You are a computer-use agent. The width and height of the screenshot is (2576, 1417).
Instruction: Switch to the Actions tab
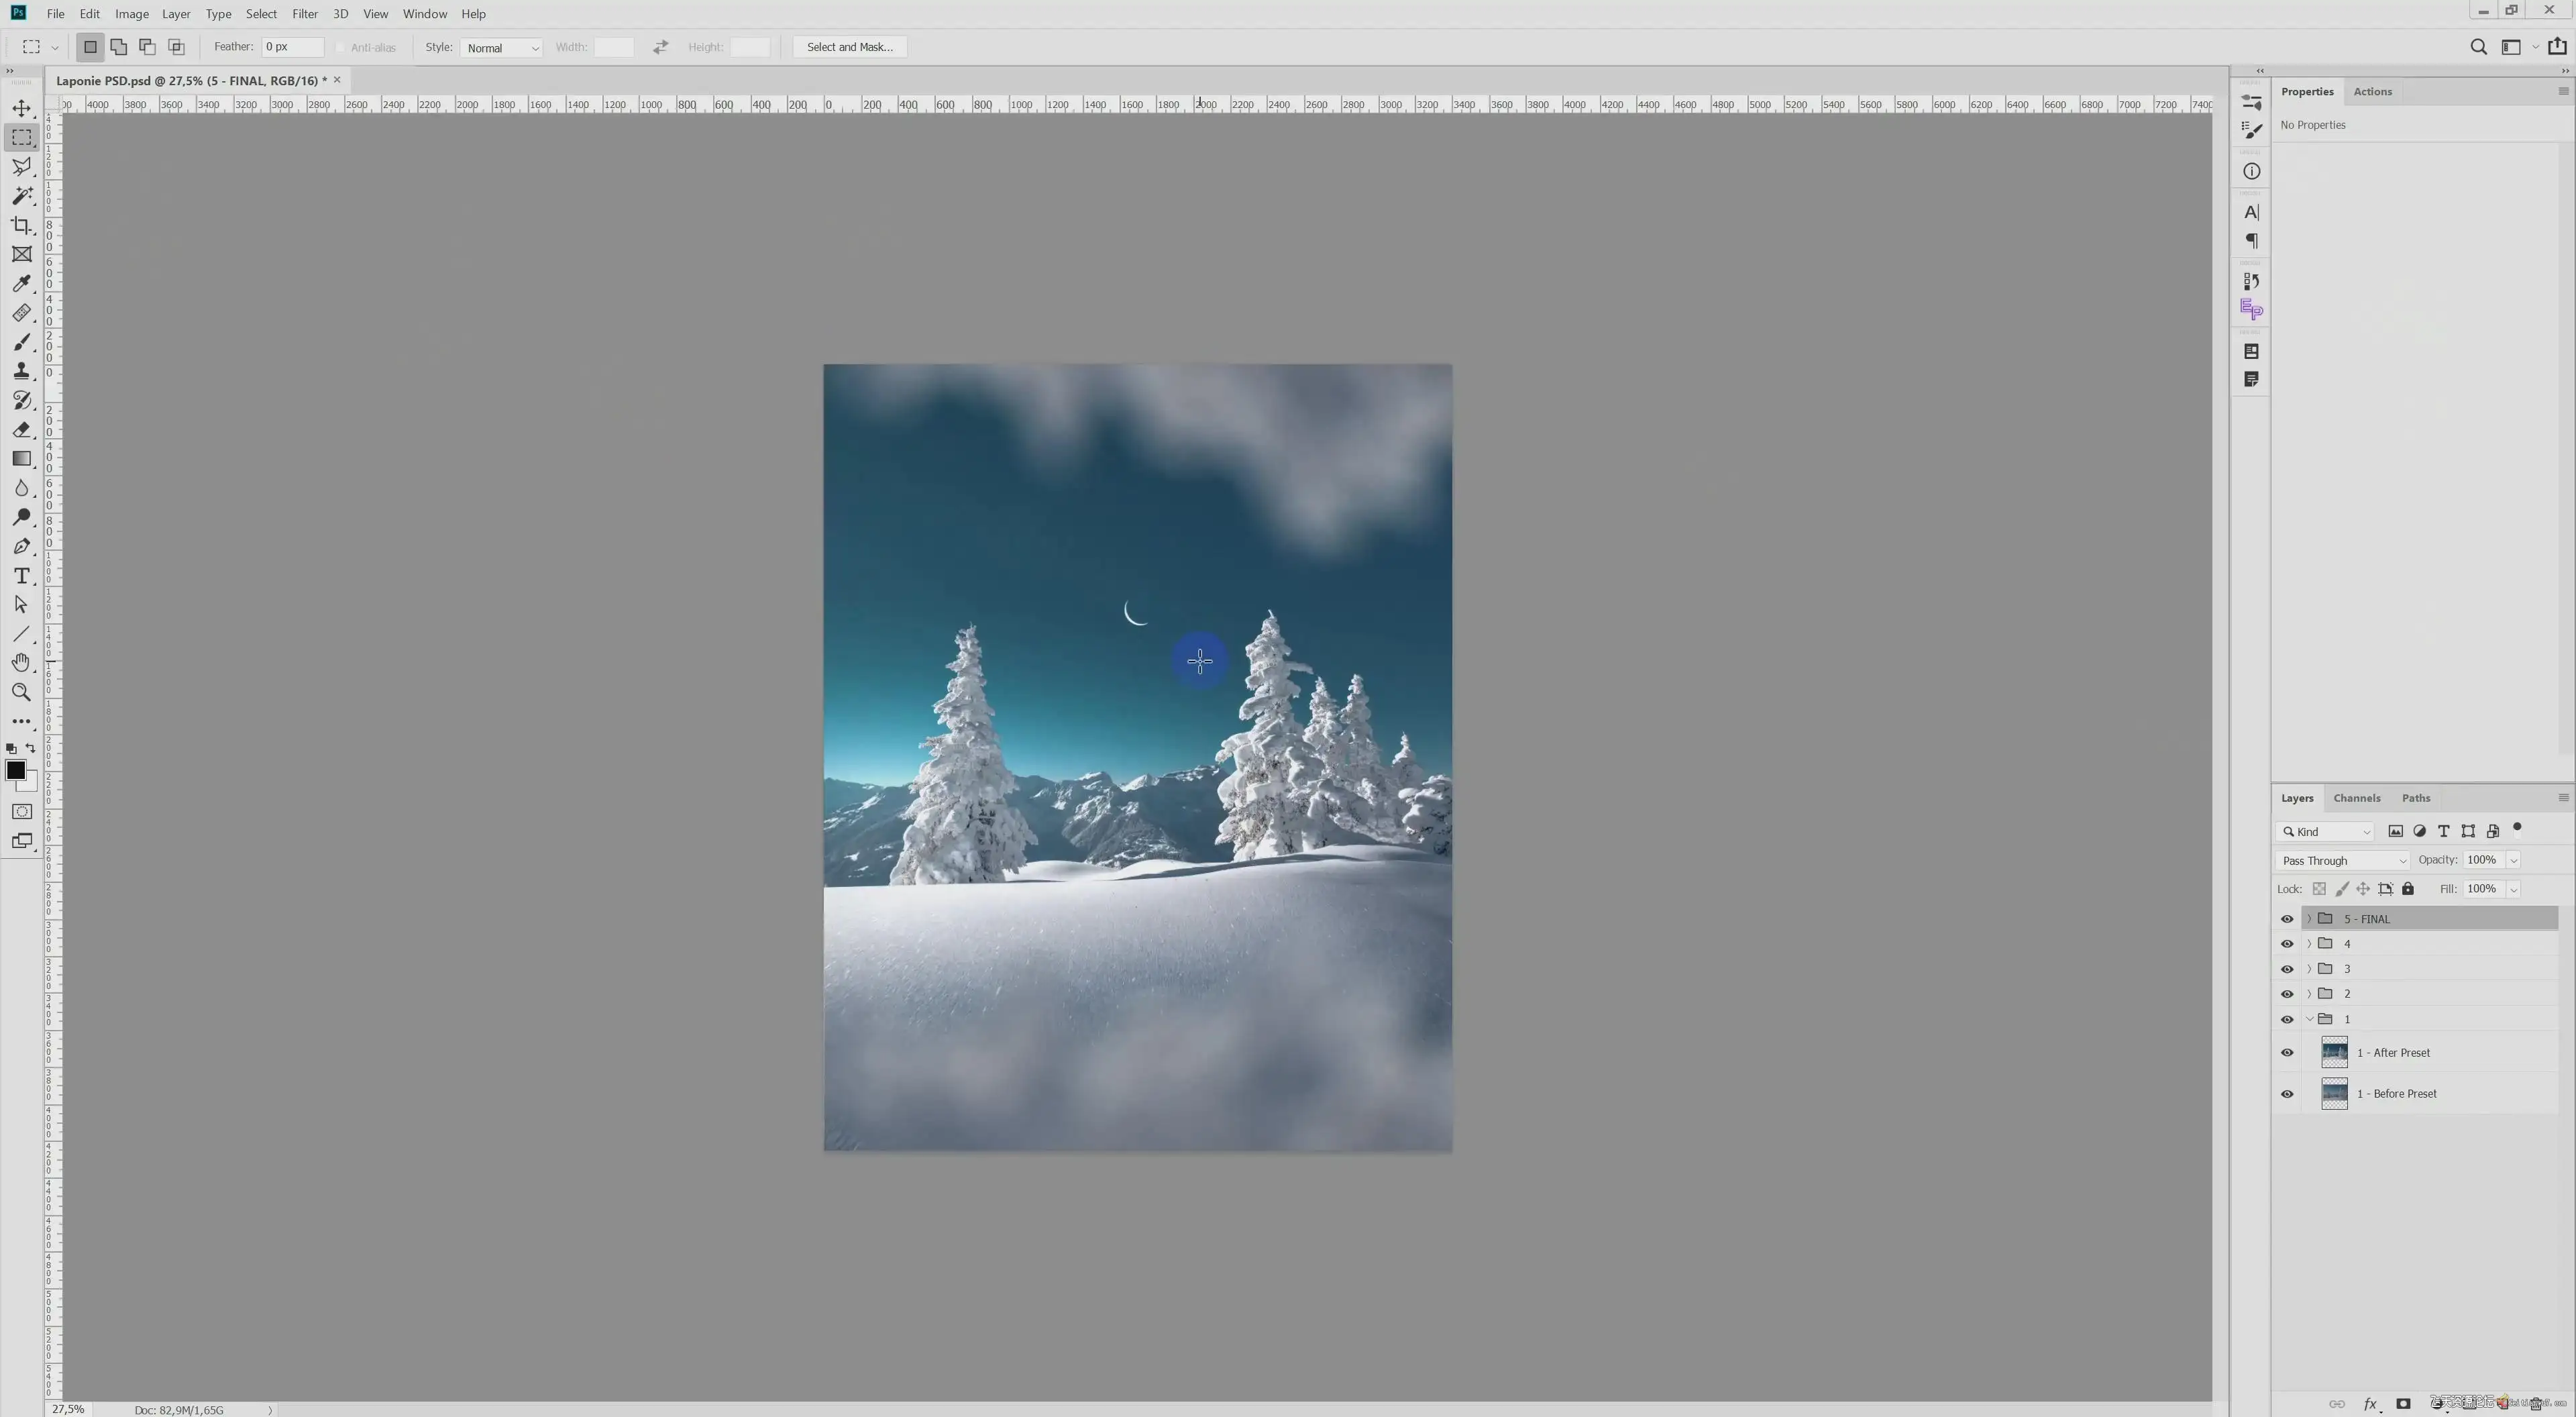click(2372, 92)
